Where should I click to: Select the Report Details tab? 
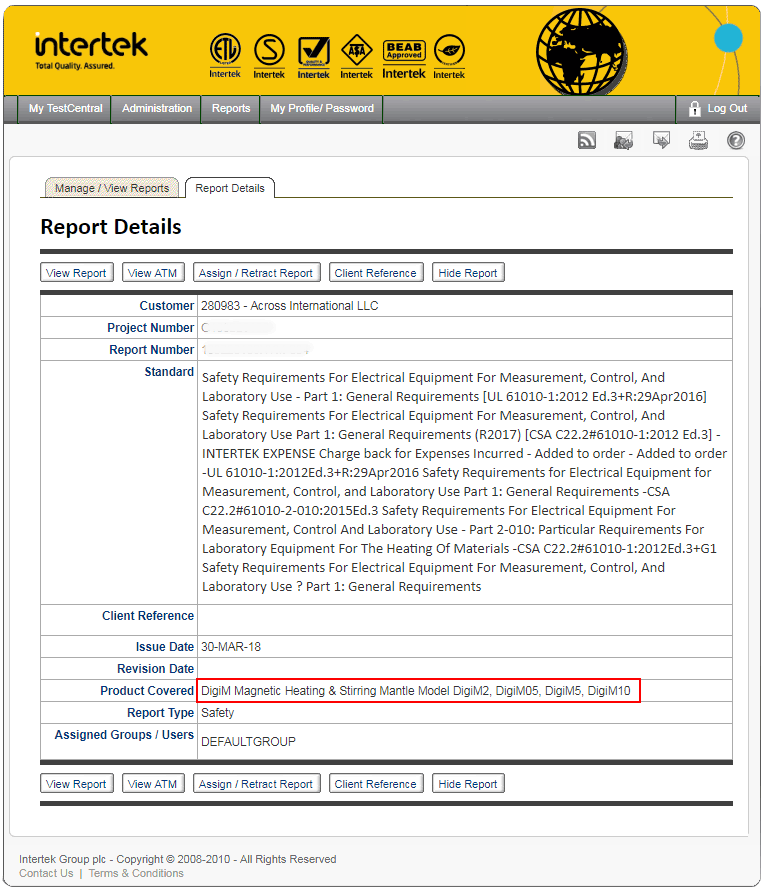click(230, 188)
